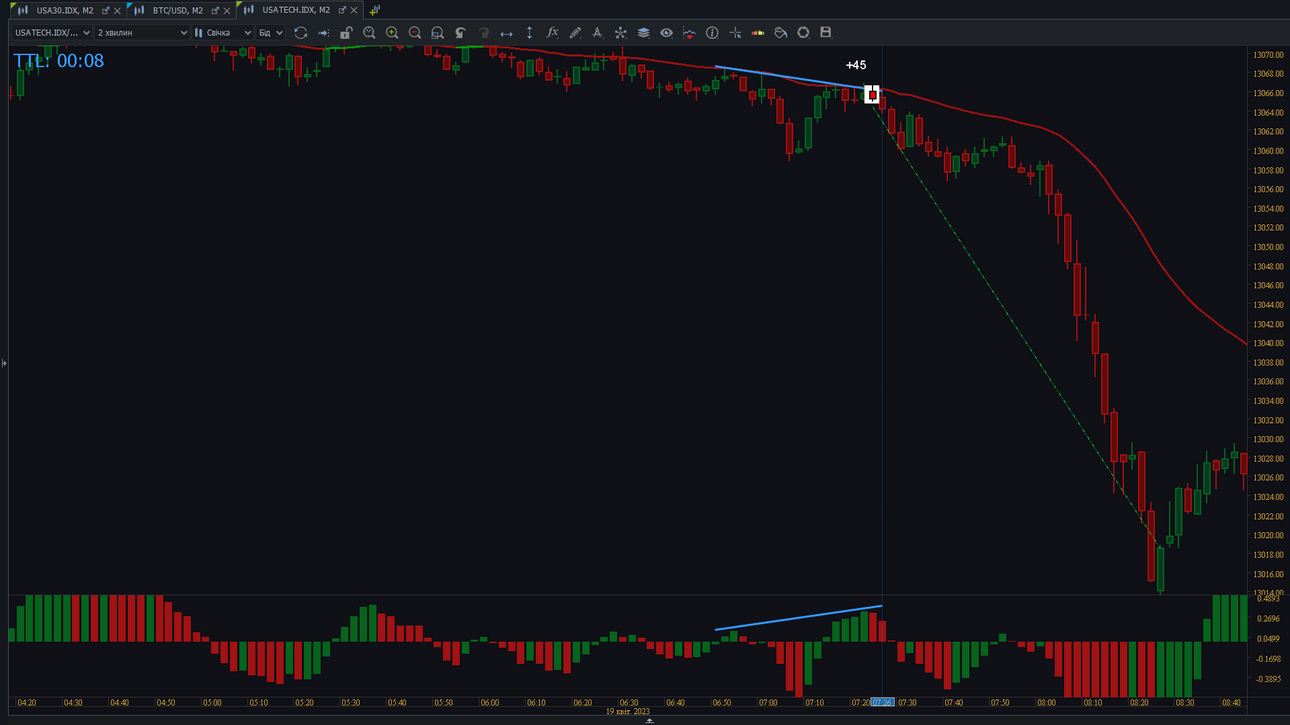1290x725 pixels.
Task: Add a new chart tab with plus icon
Action: [x=375, y=10]
